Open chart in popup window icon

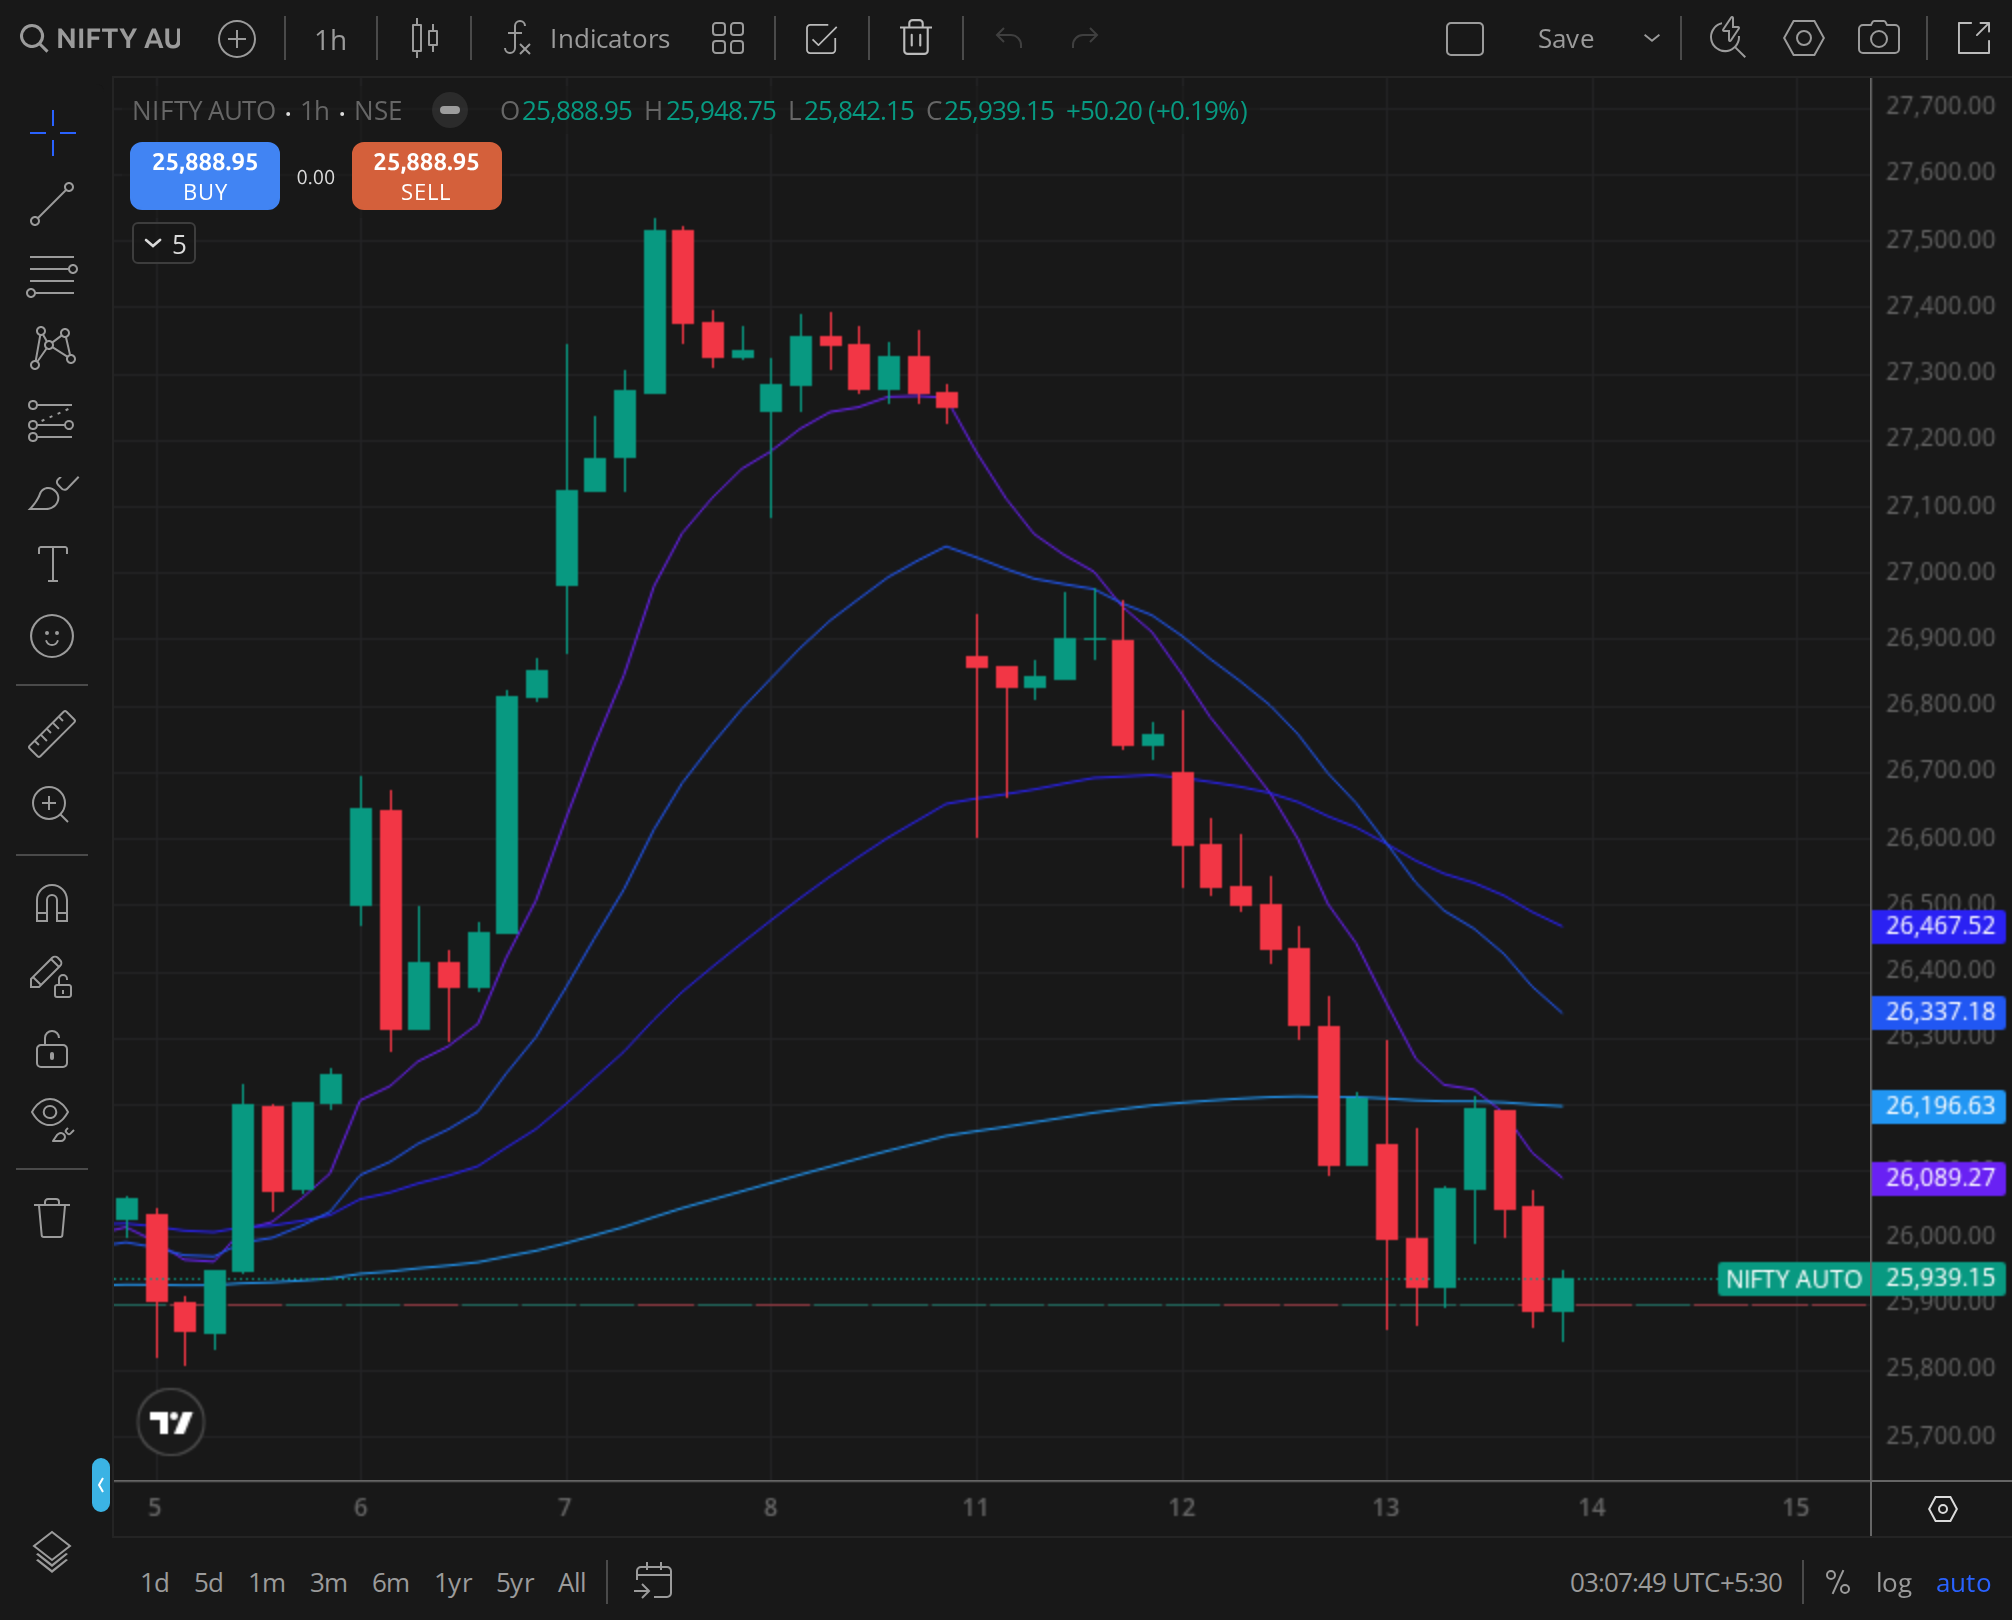pos(1974,39)
